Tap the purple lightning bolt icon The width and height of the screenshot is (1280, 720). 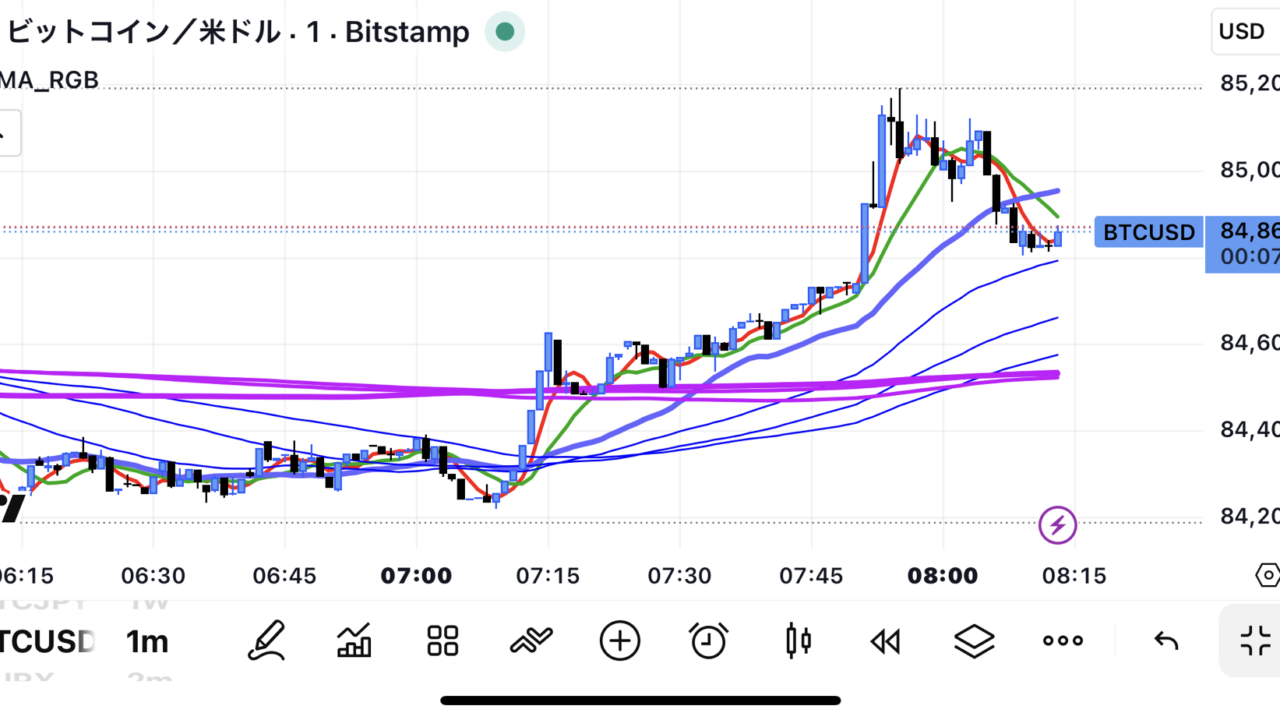click(x=1057, y=524)
